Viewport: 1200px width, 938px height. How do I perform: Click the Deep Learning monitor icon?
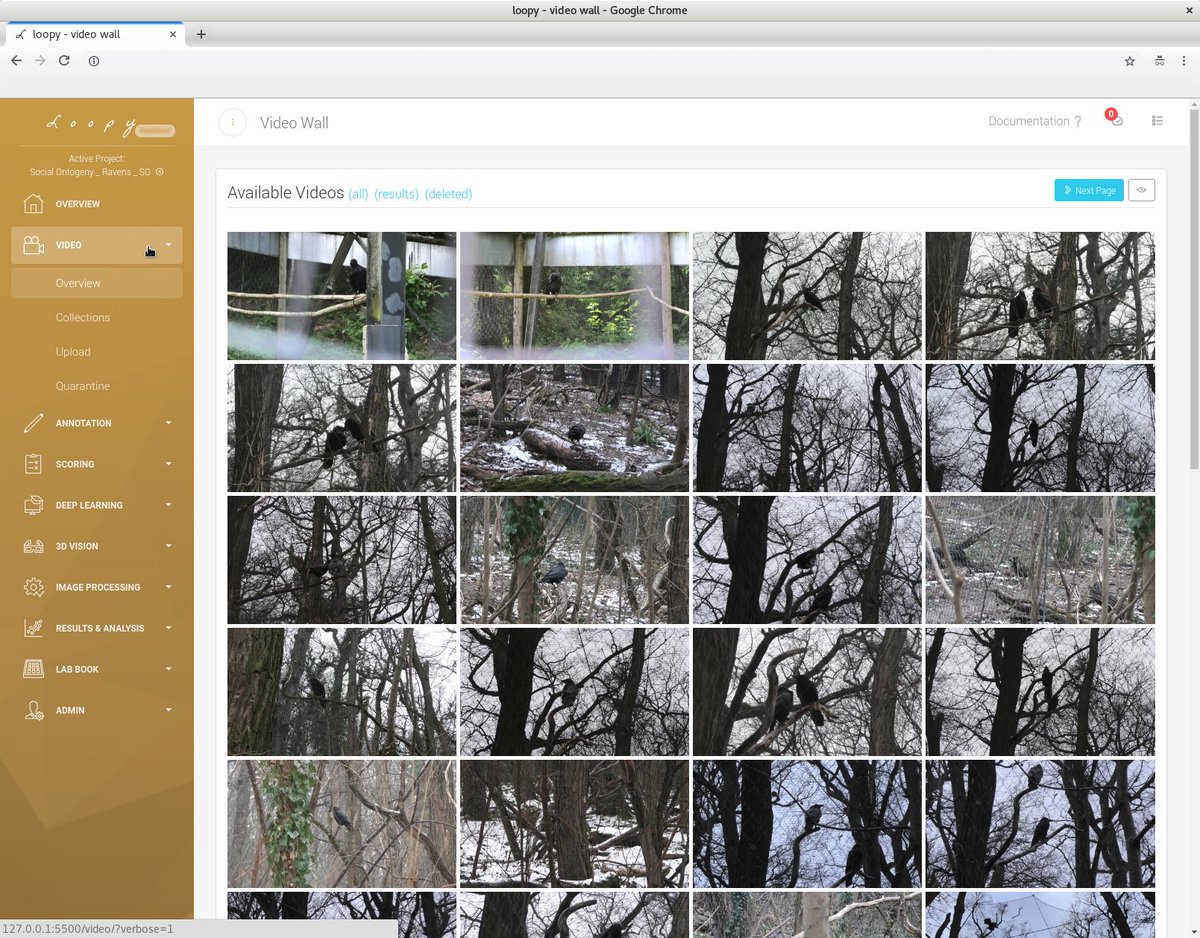(x=33, y=505)
